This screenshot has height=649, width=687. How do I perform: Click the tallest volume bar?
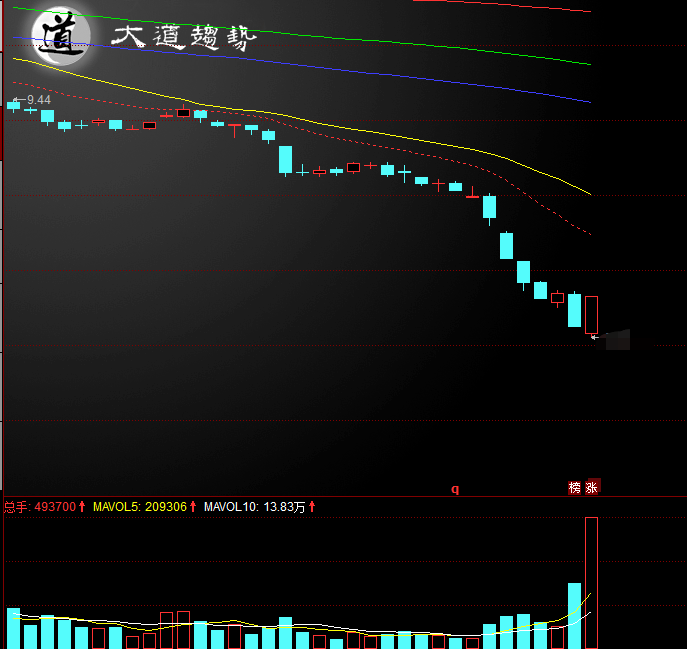[x=591, y=582]
